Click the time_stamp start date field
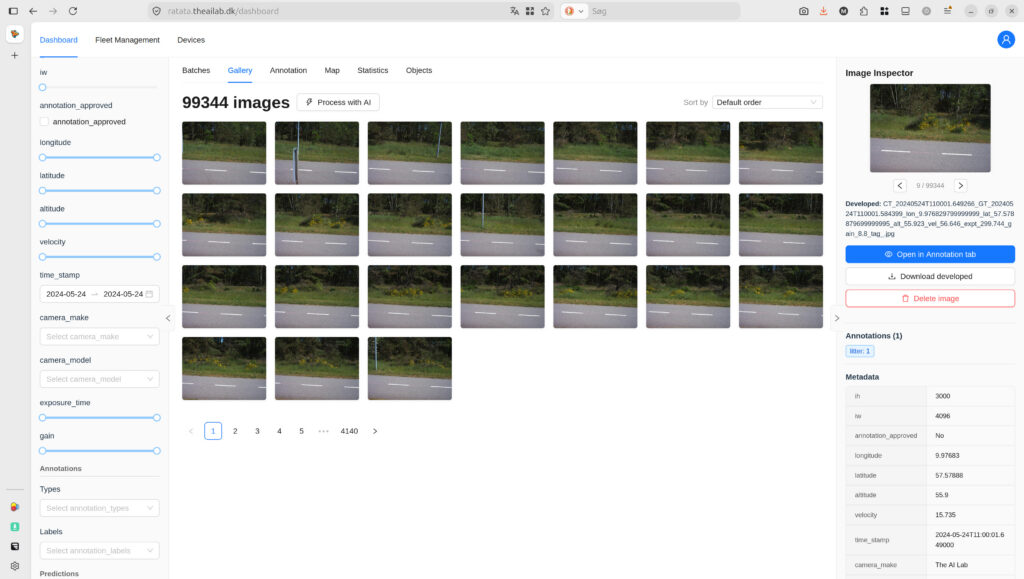 pyautogui.click(x=66, y=294)
